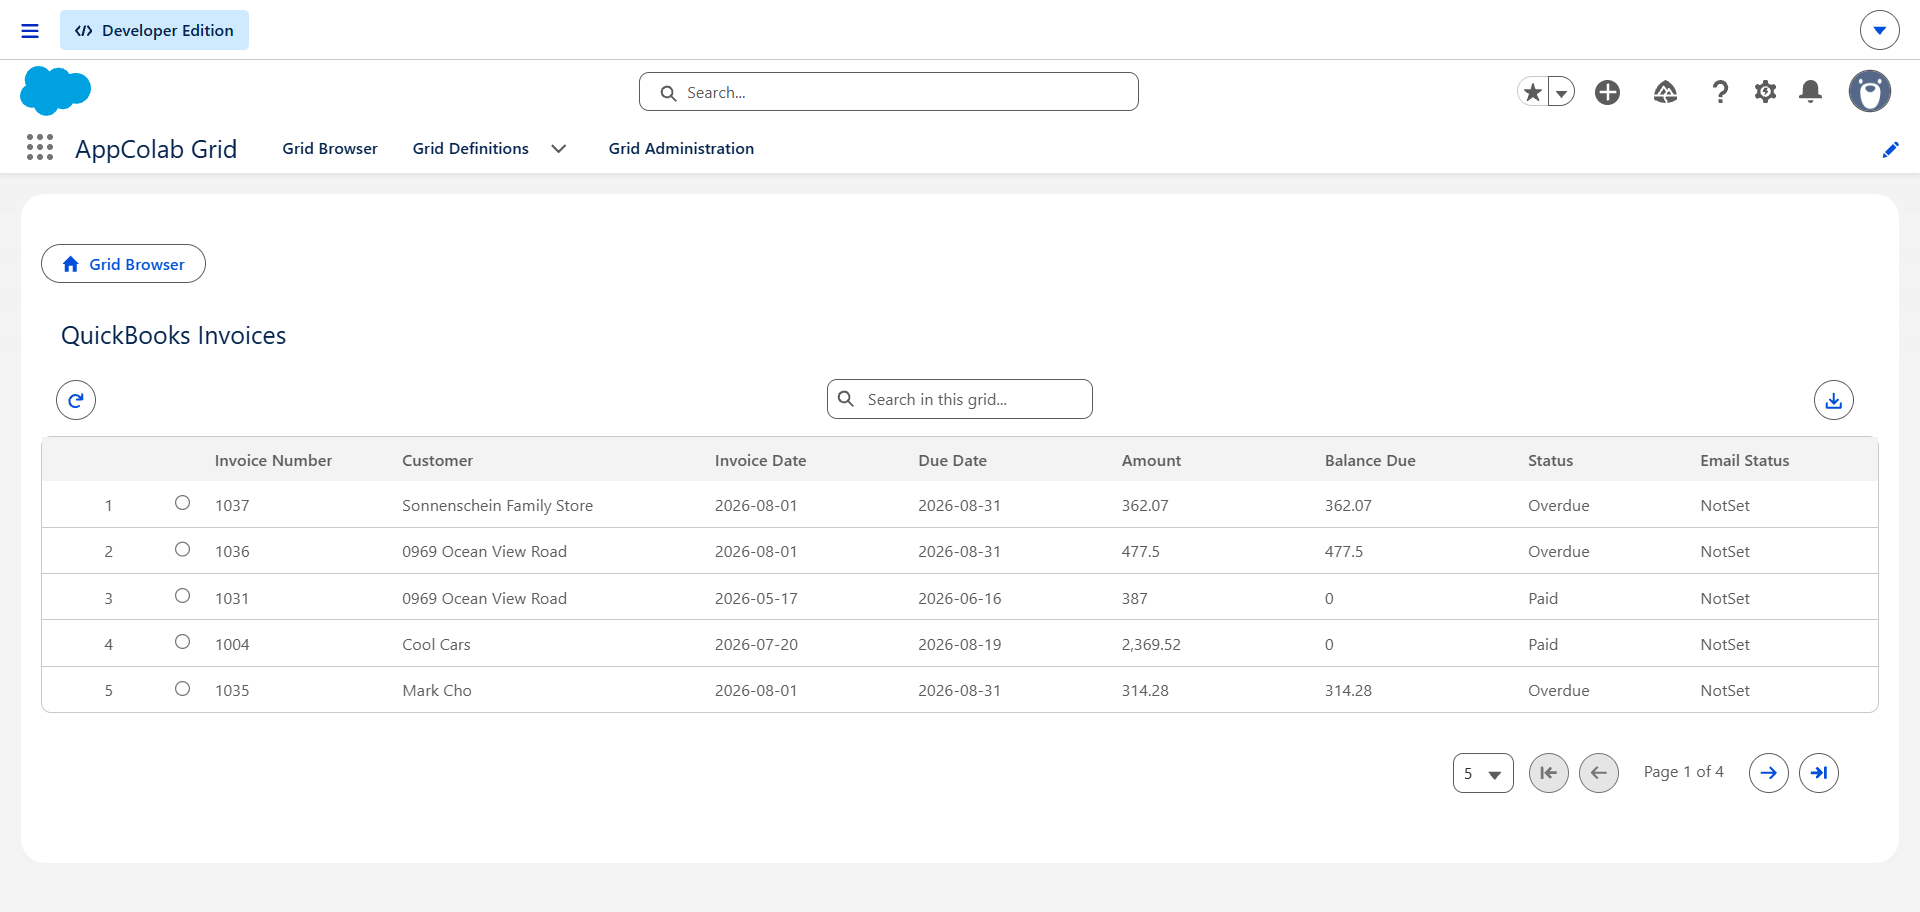The width and height of the screenshot is (1920, 912).
Task: Click the Paid status for invoice 1031
Action: click(1543, 598)
